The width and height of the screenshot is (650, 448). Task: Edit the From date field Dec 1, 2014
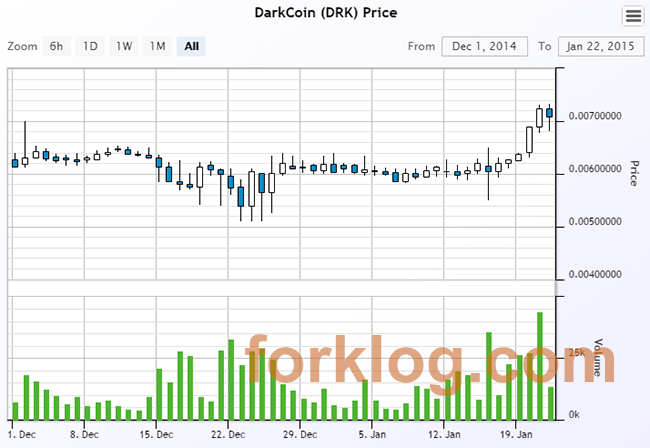484,46
